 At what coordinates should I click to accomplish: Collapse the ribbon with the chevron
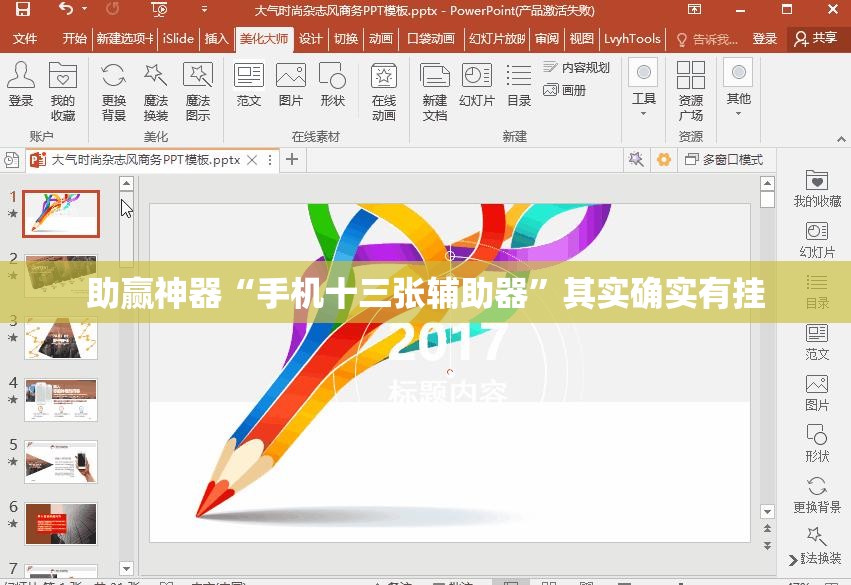point(841,139)
